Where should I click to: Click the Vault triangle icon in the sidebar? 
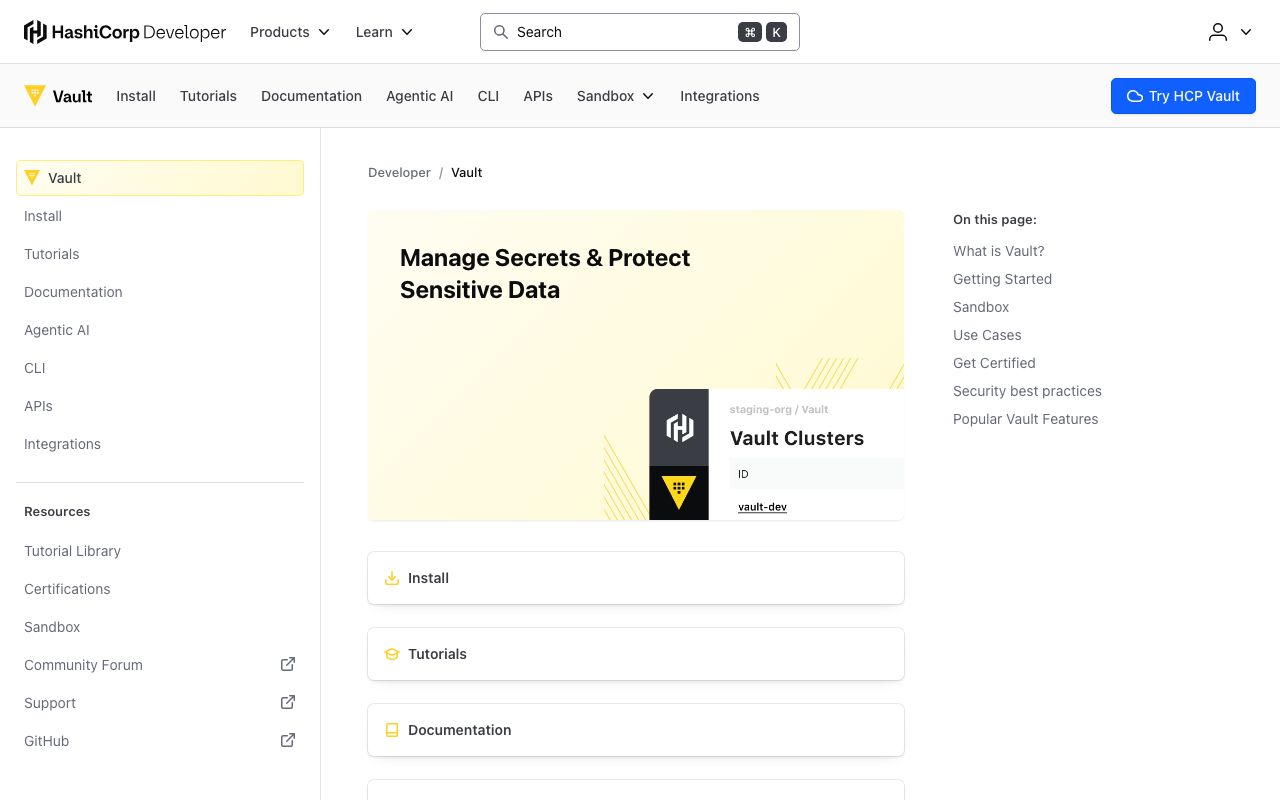coord(32,178)
